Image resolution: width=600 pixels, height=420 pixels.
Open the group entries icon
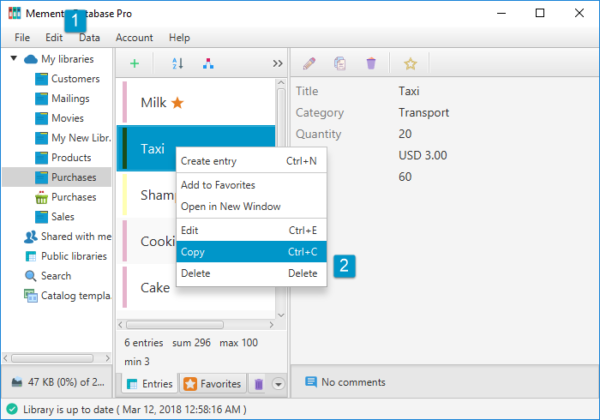coord(208,63)
